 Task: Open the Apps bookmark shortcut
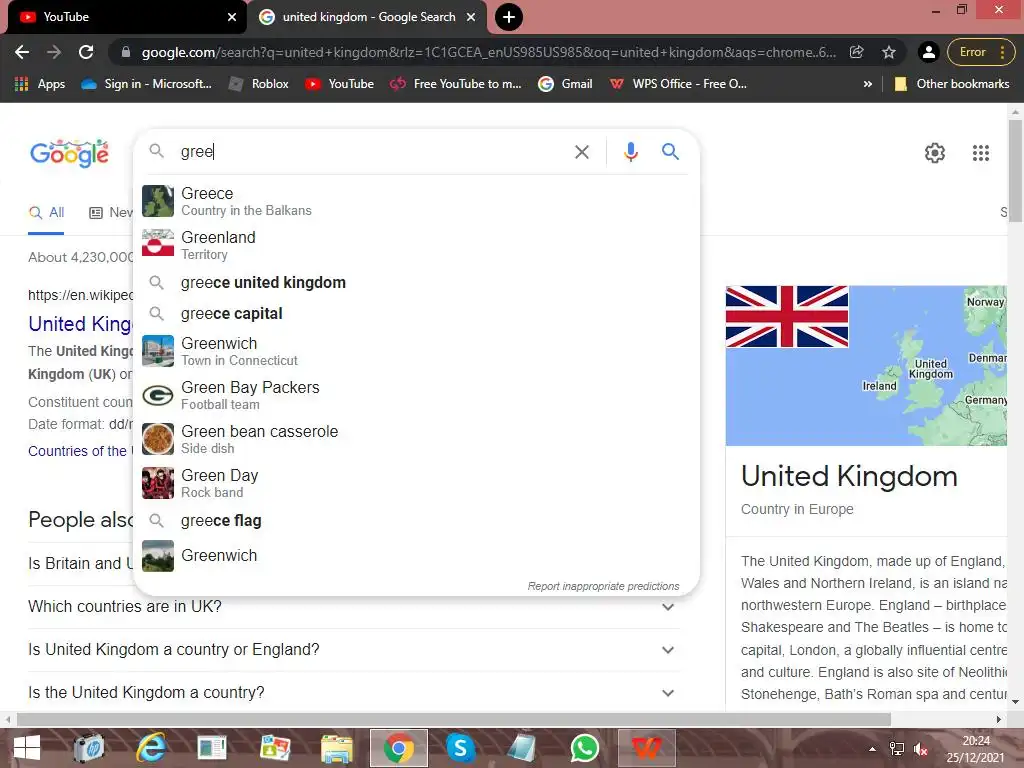40,84
